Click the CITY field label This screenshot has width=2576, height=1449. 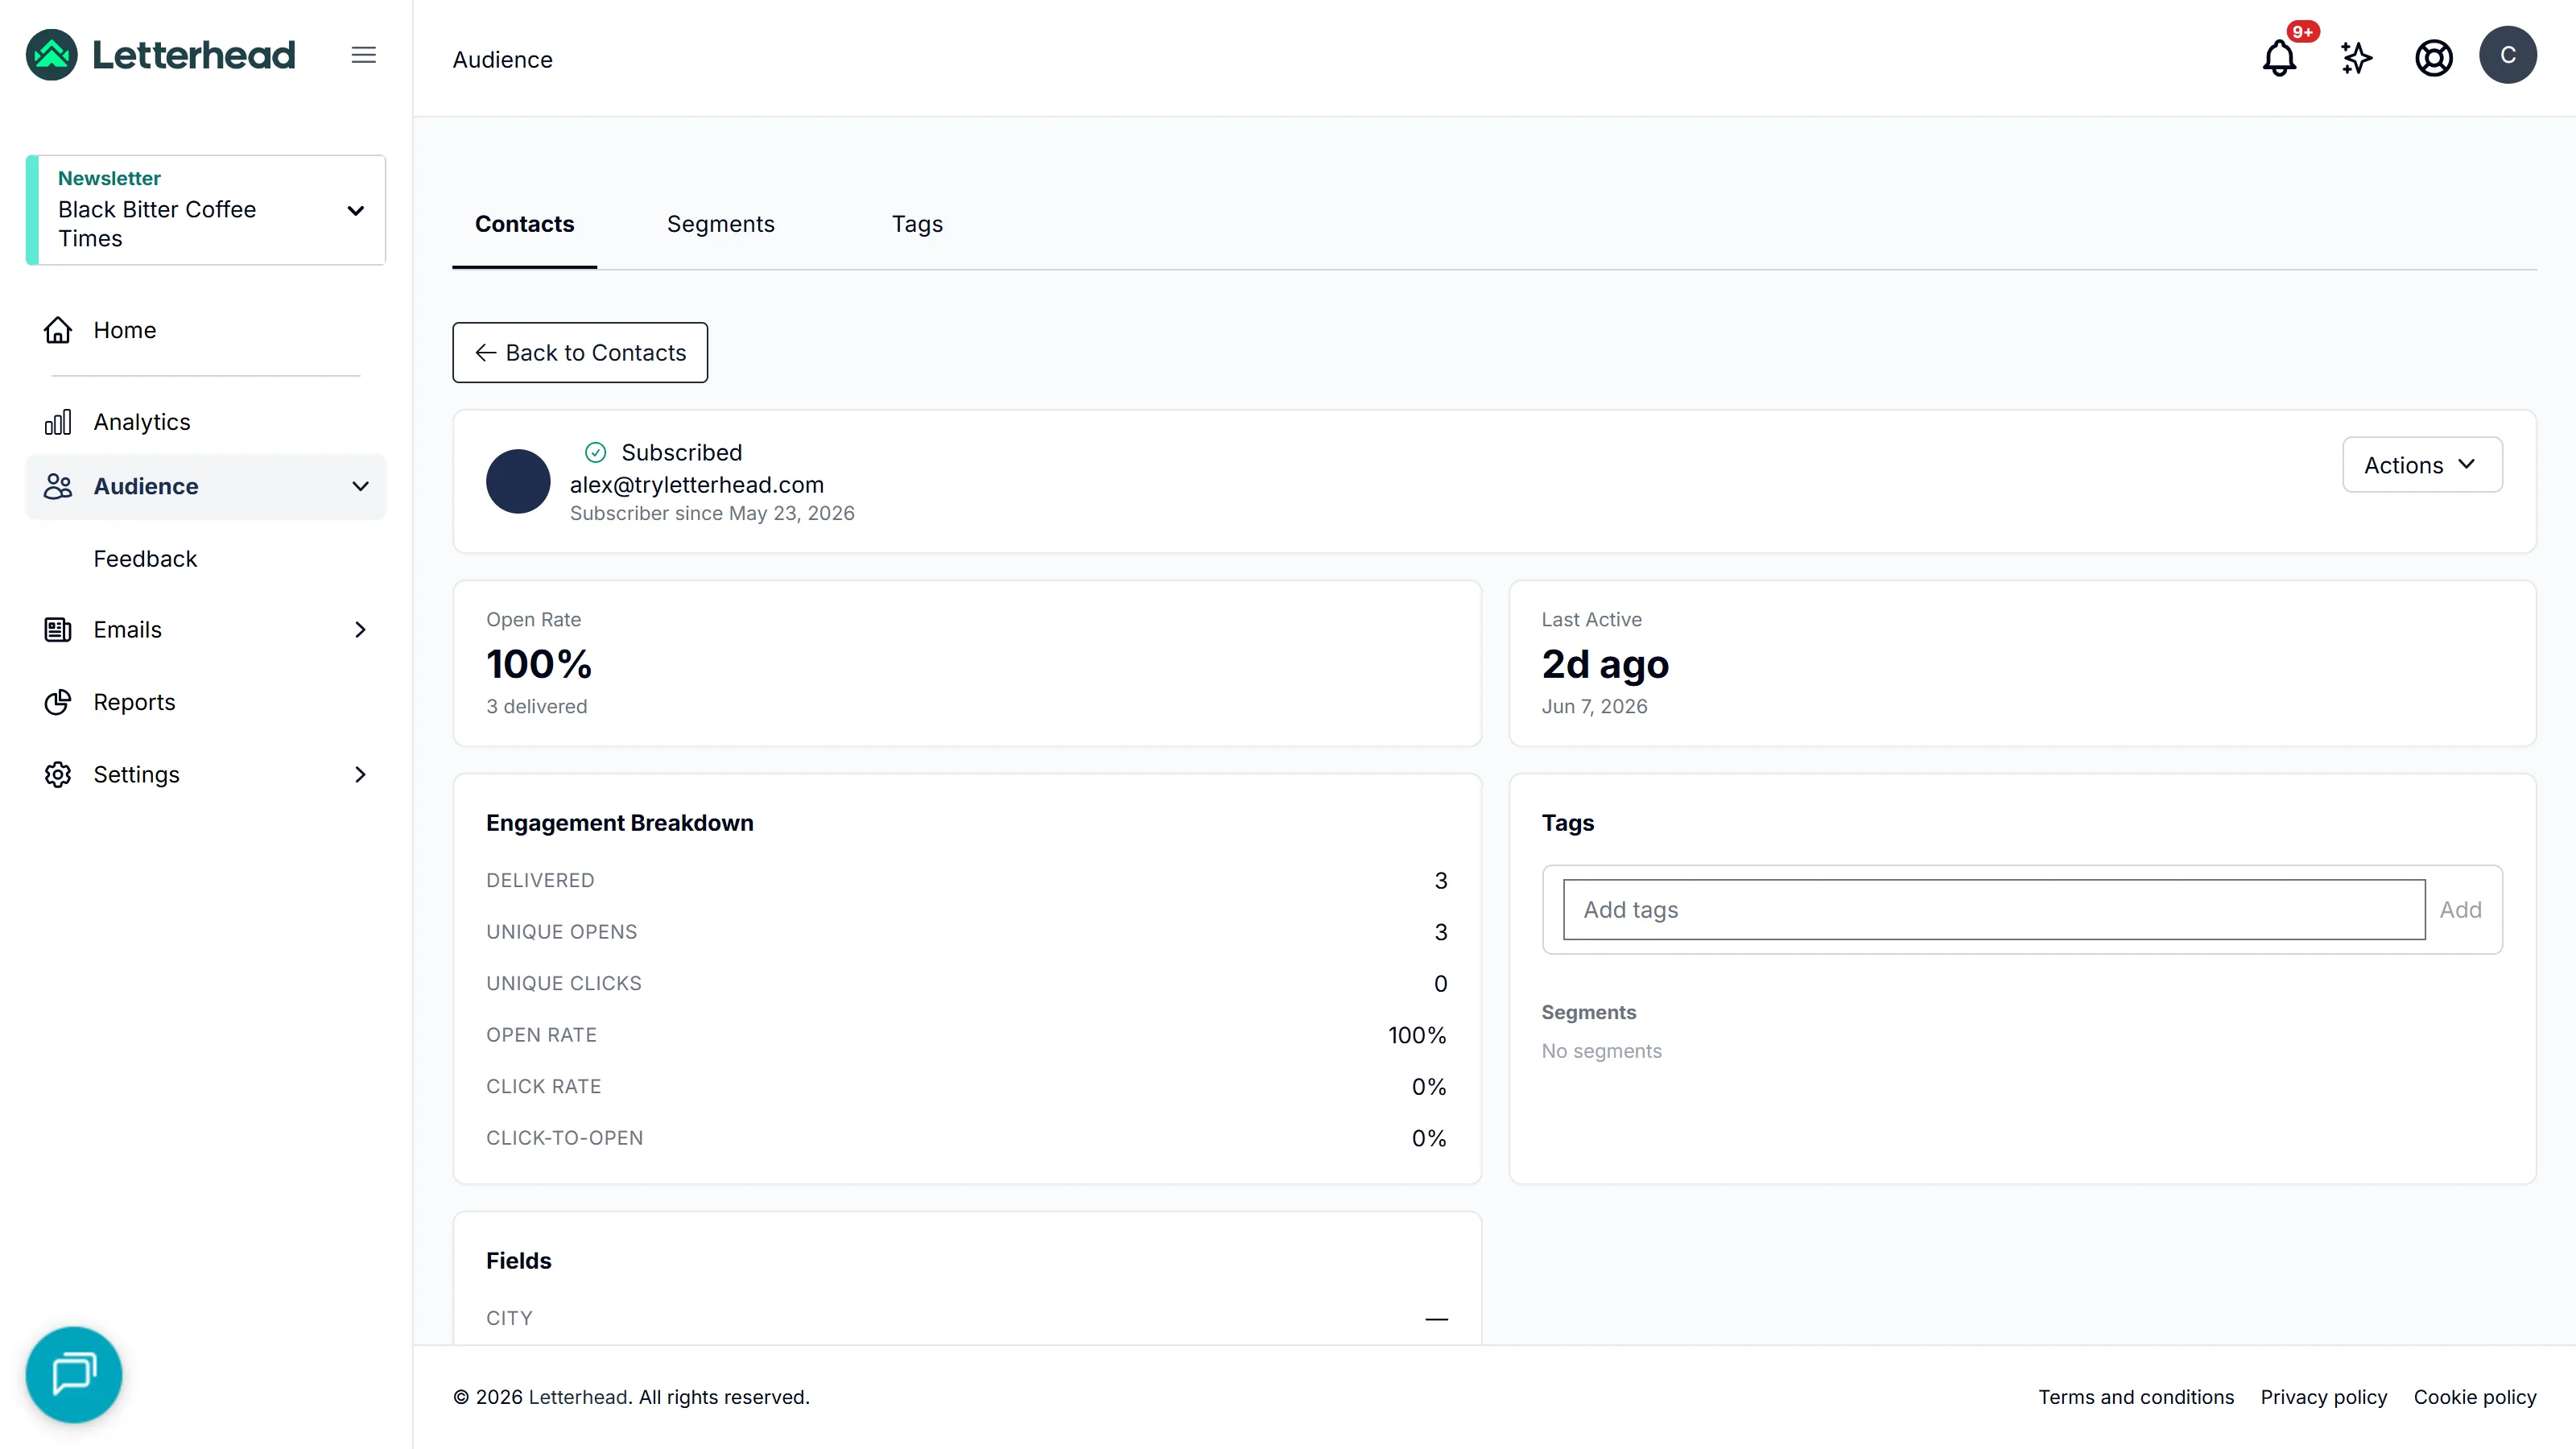tap(509, 1318)
